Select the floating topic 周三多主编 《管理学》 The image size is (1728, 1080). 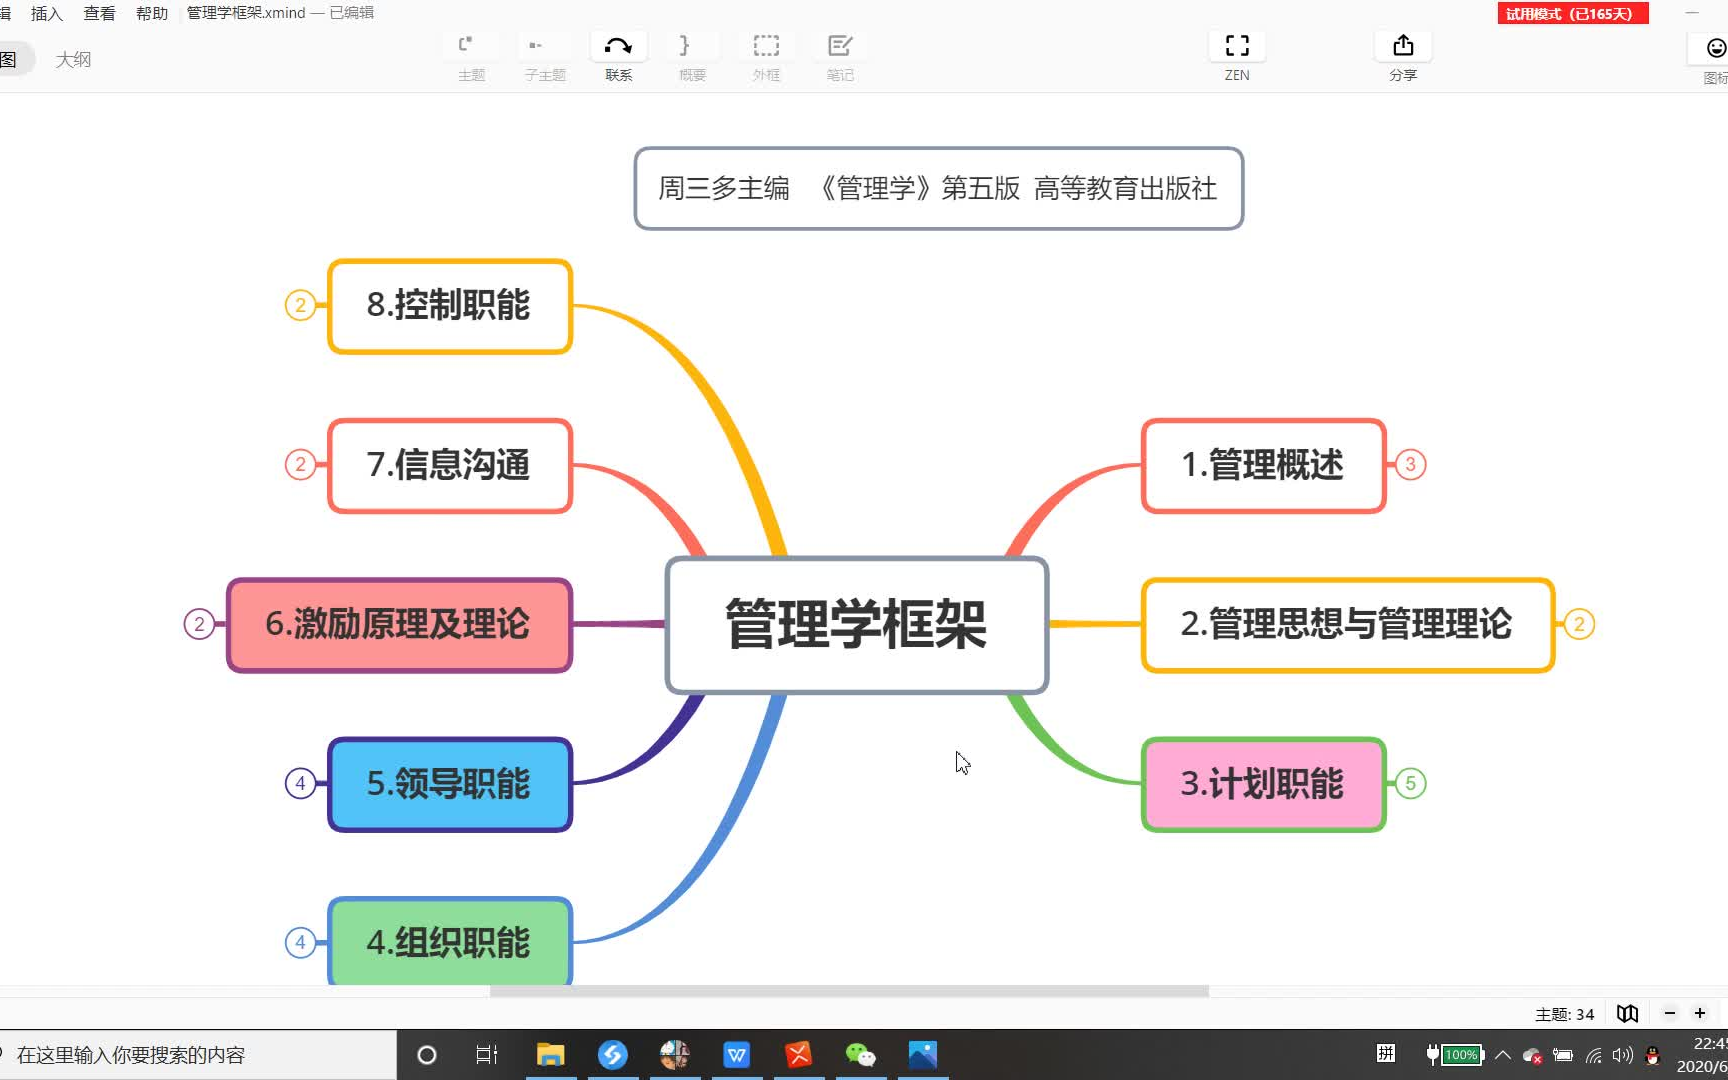click(938, 188)
